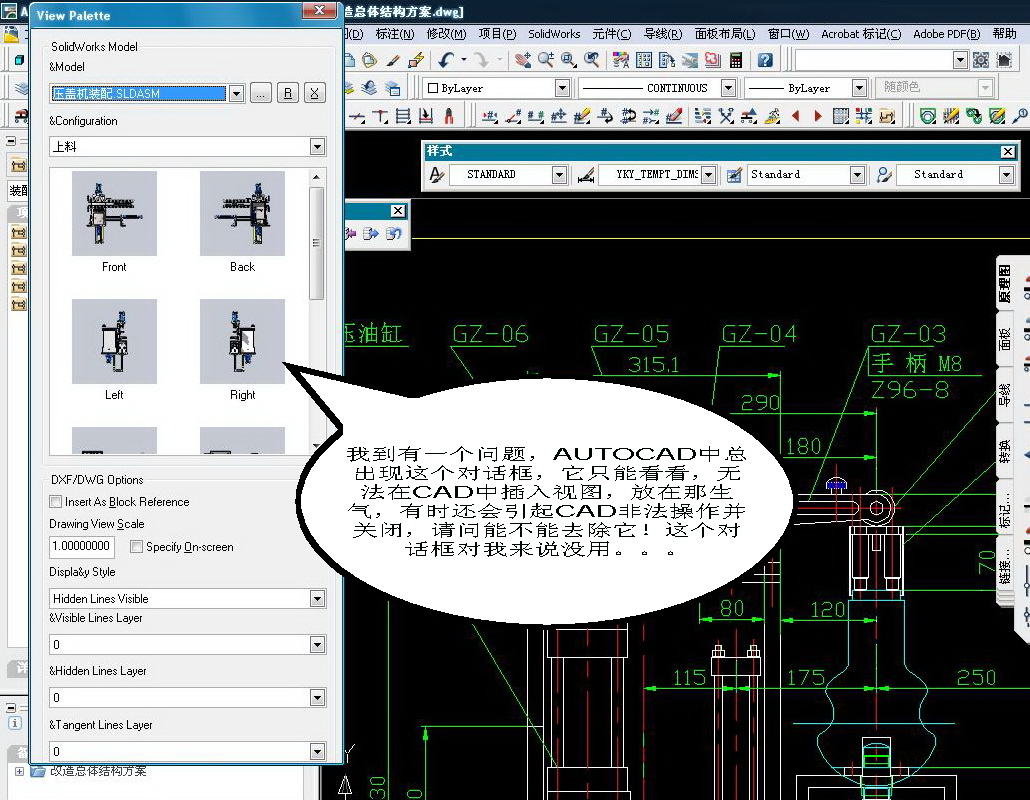Open the Model file dropdown arrow
Image resolution: width=1030 pixels, height=800 pixels.
236,94
